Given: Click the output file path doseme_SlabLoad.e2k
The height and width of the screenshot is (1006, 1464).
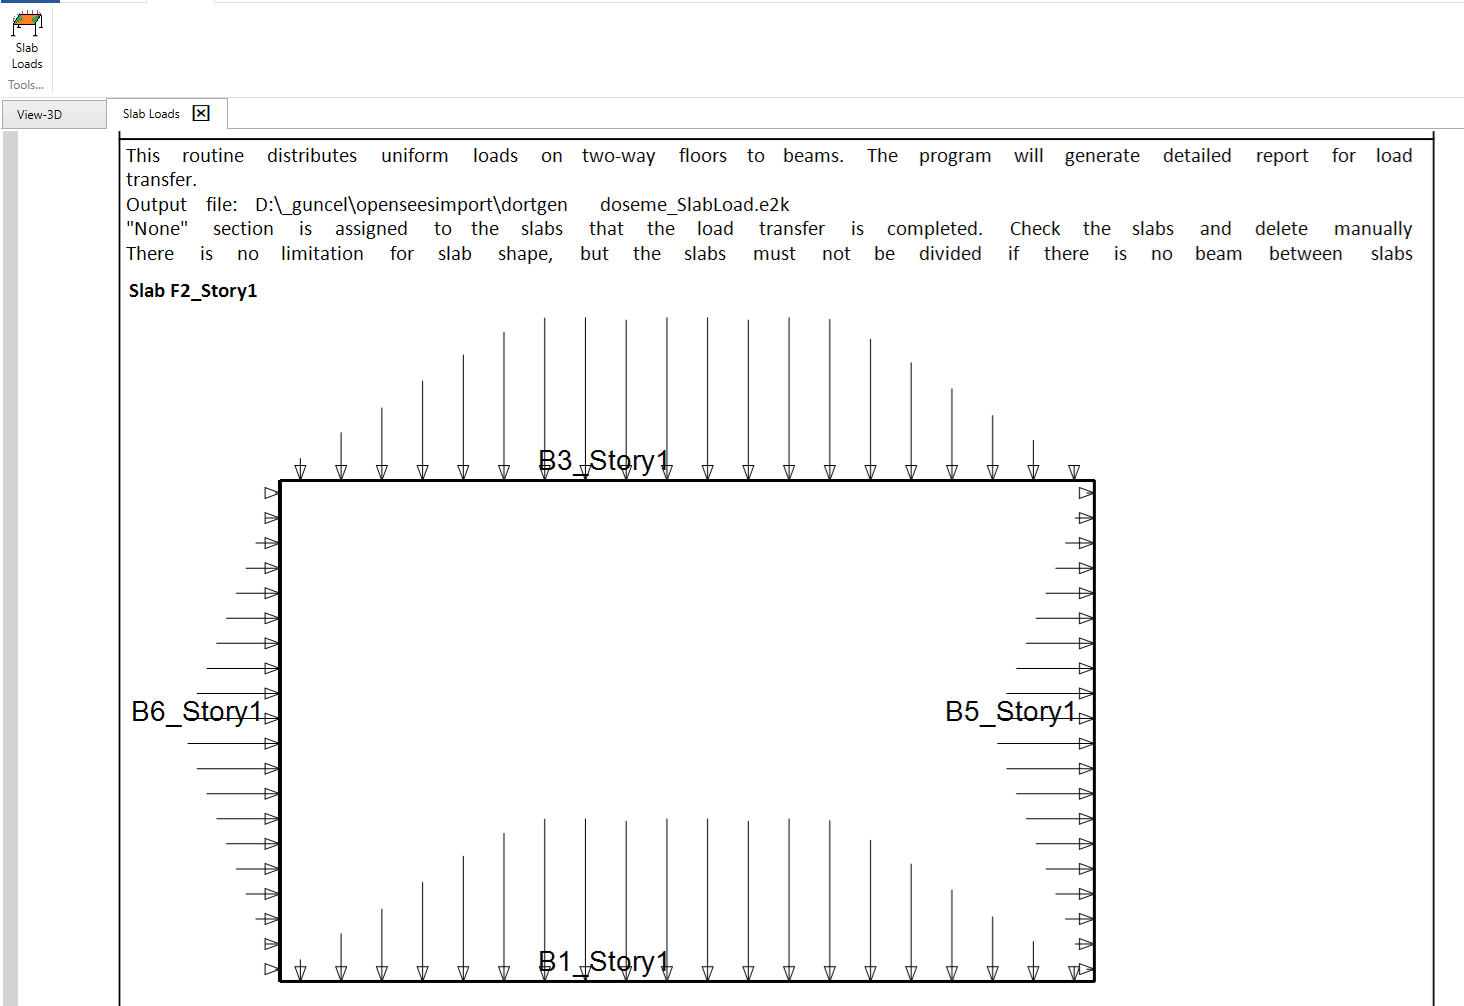Looking at the screenshot, I should point(695,204).
